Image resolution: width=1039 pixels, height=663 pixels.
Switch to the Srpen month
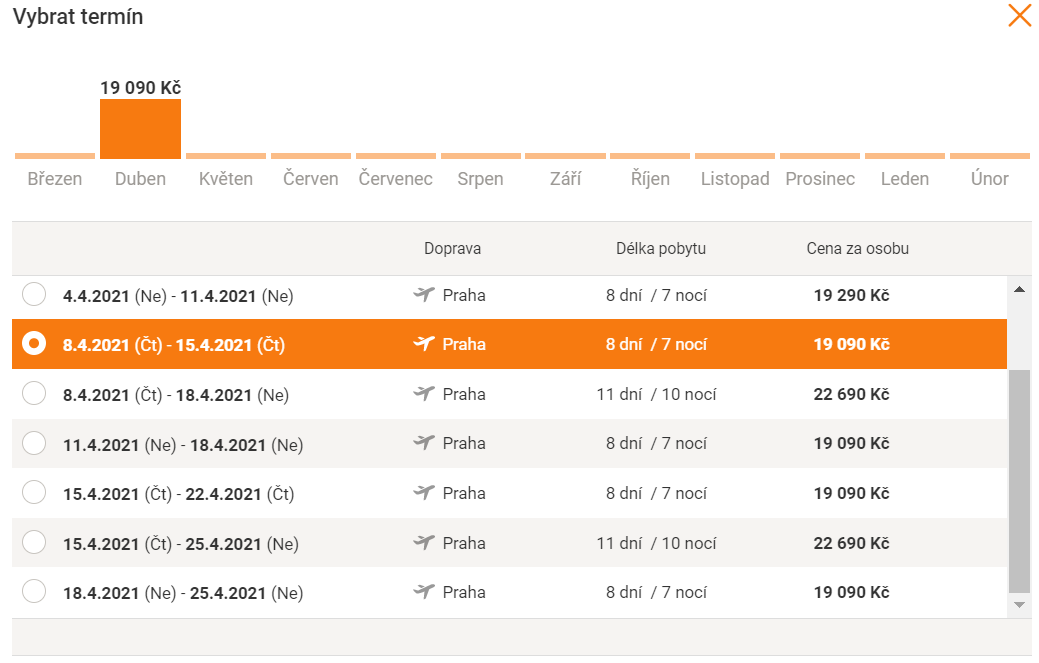pos(480,179)
